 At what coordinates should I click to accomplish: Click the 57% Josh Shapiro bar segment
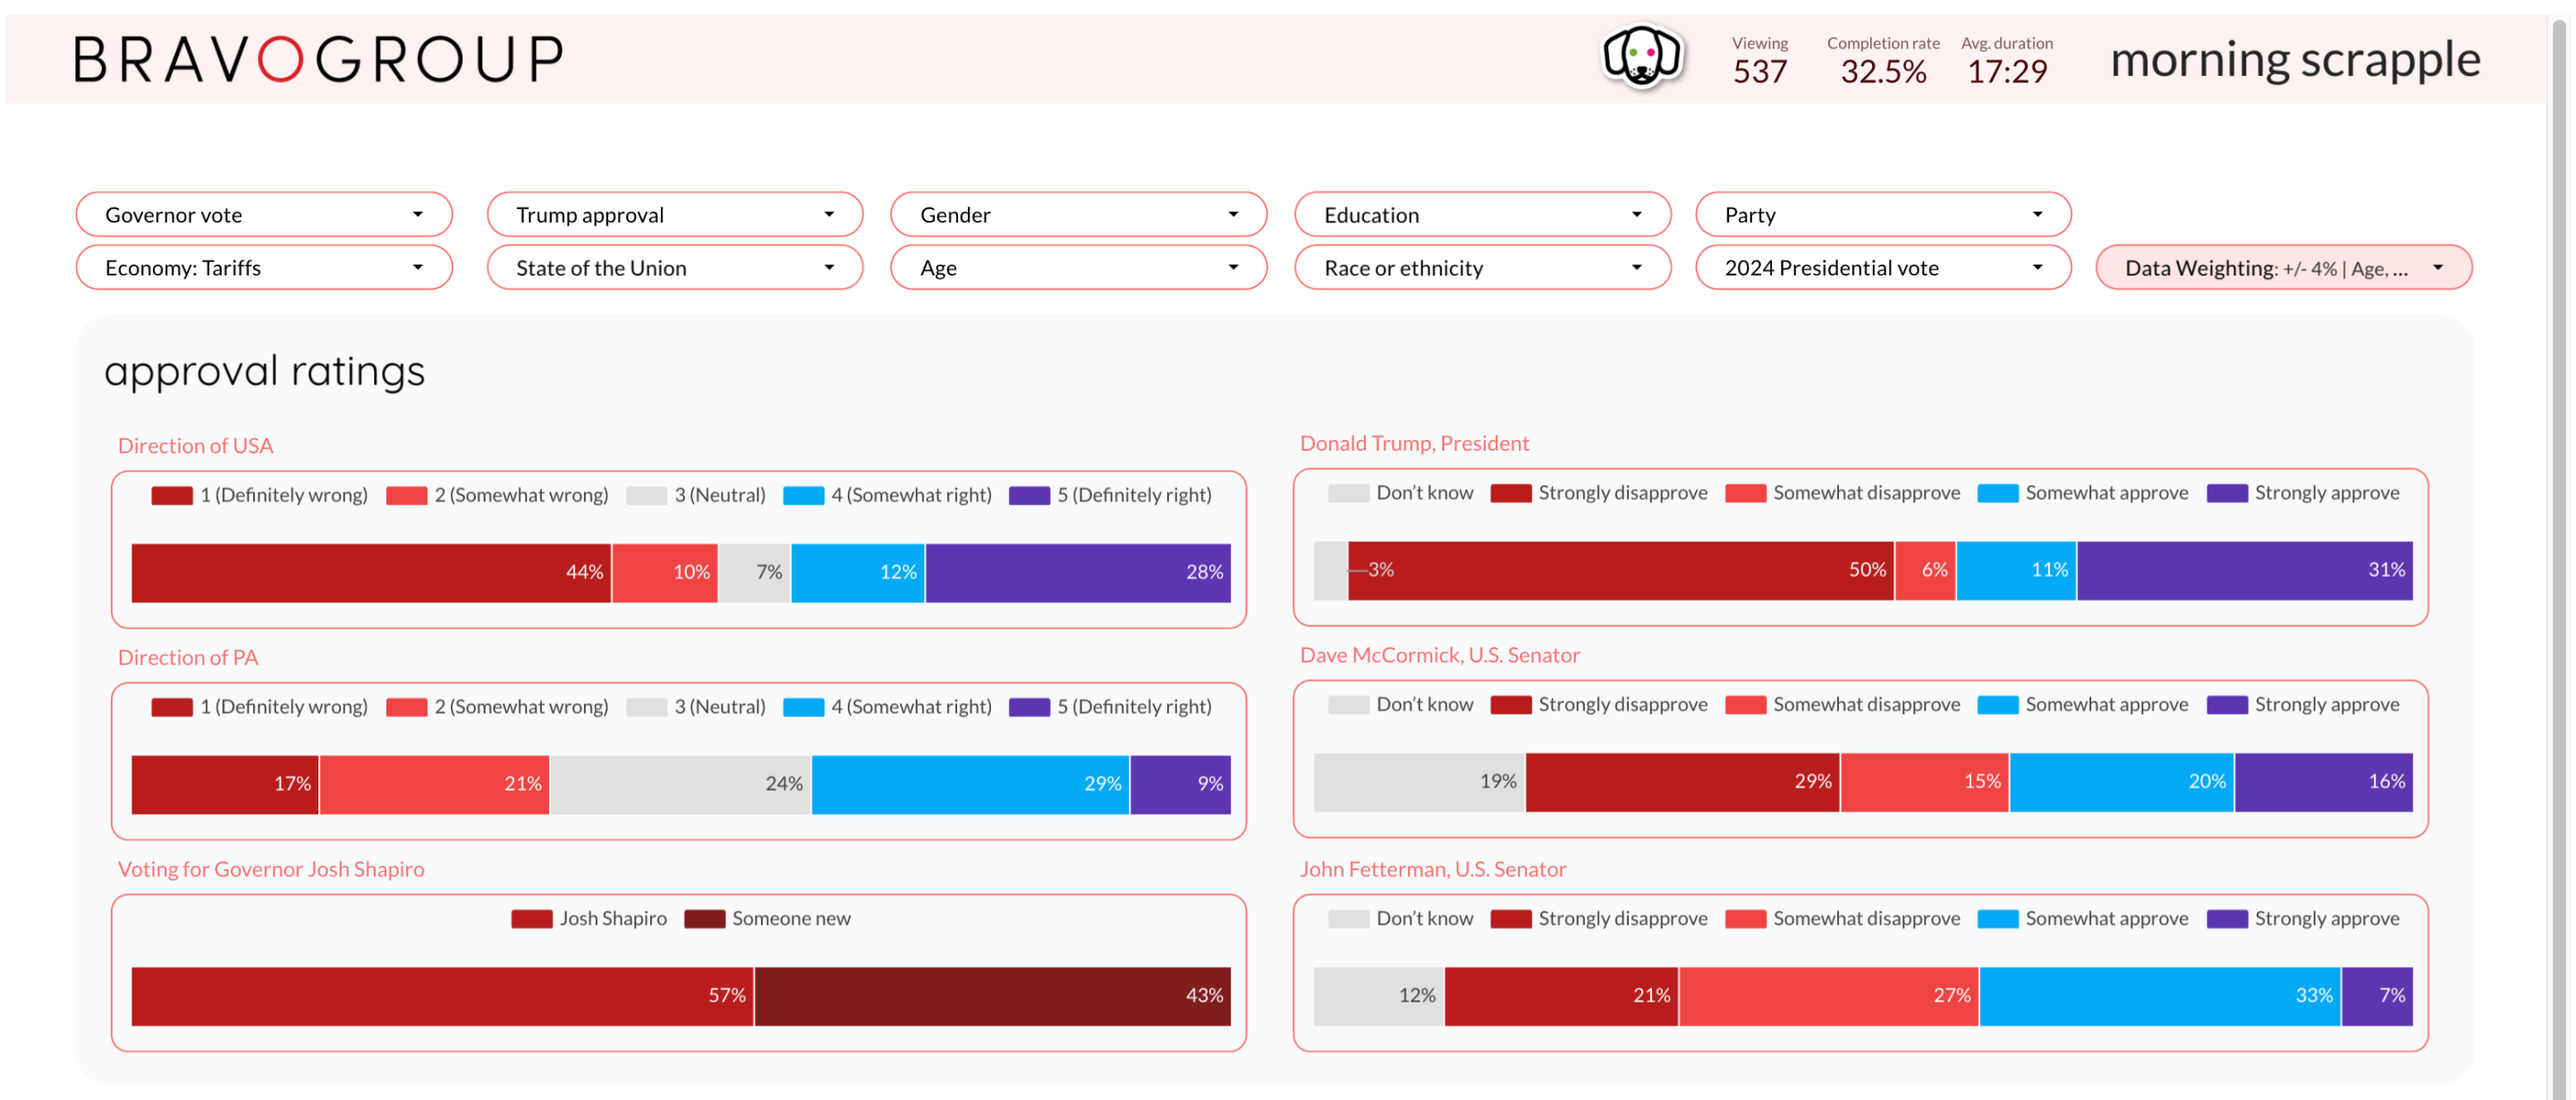tap(442, 995)
